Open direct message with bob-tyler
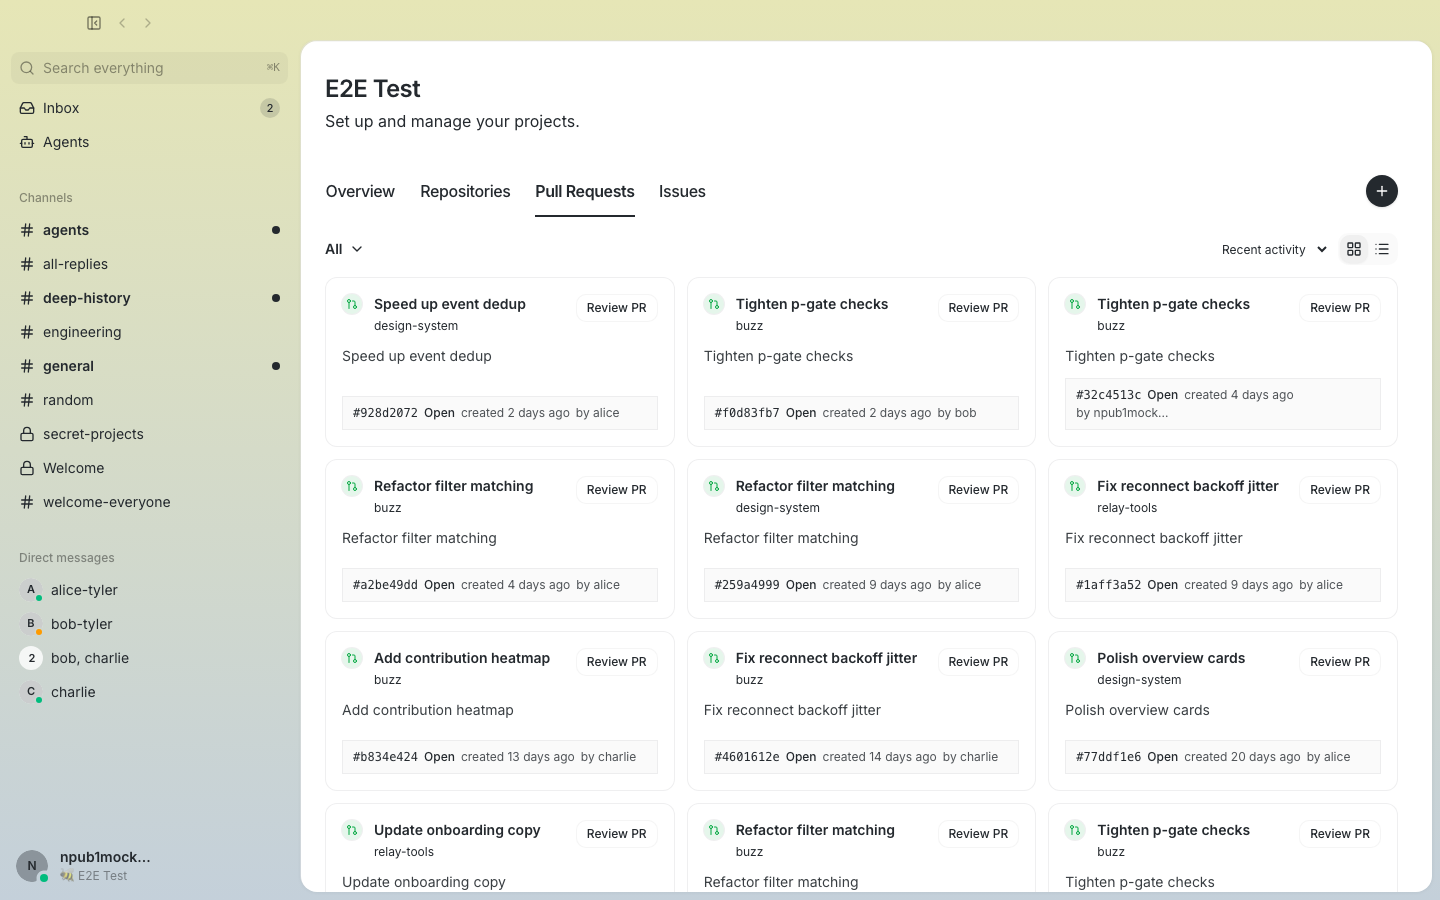This screenshot has width=1440, height=900. click(149, 624)
